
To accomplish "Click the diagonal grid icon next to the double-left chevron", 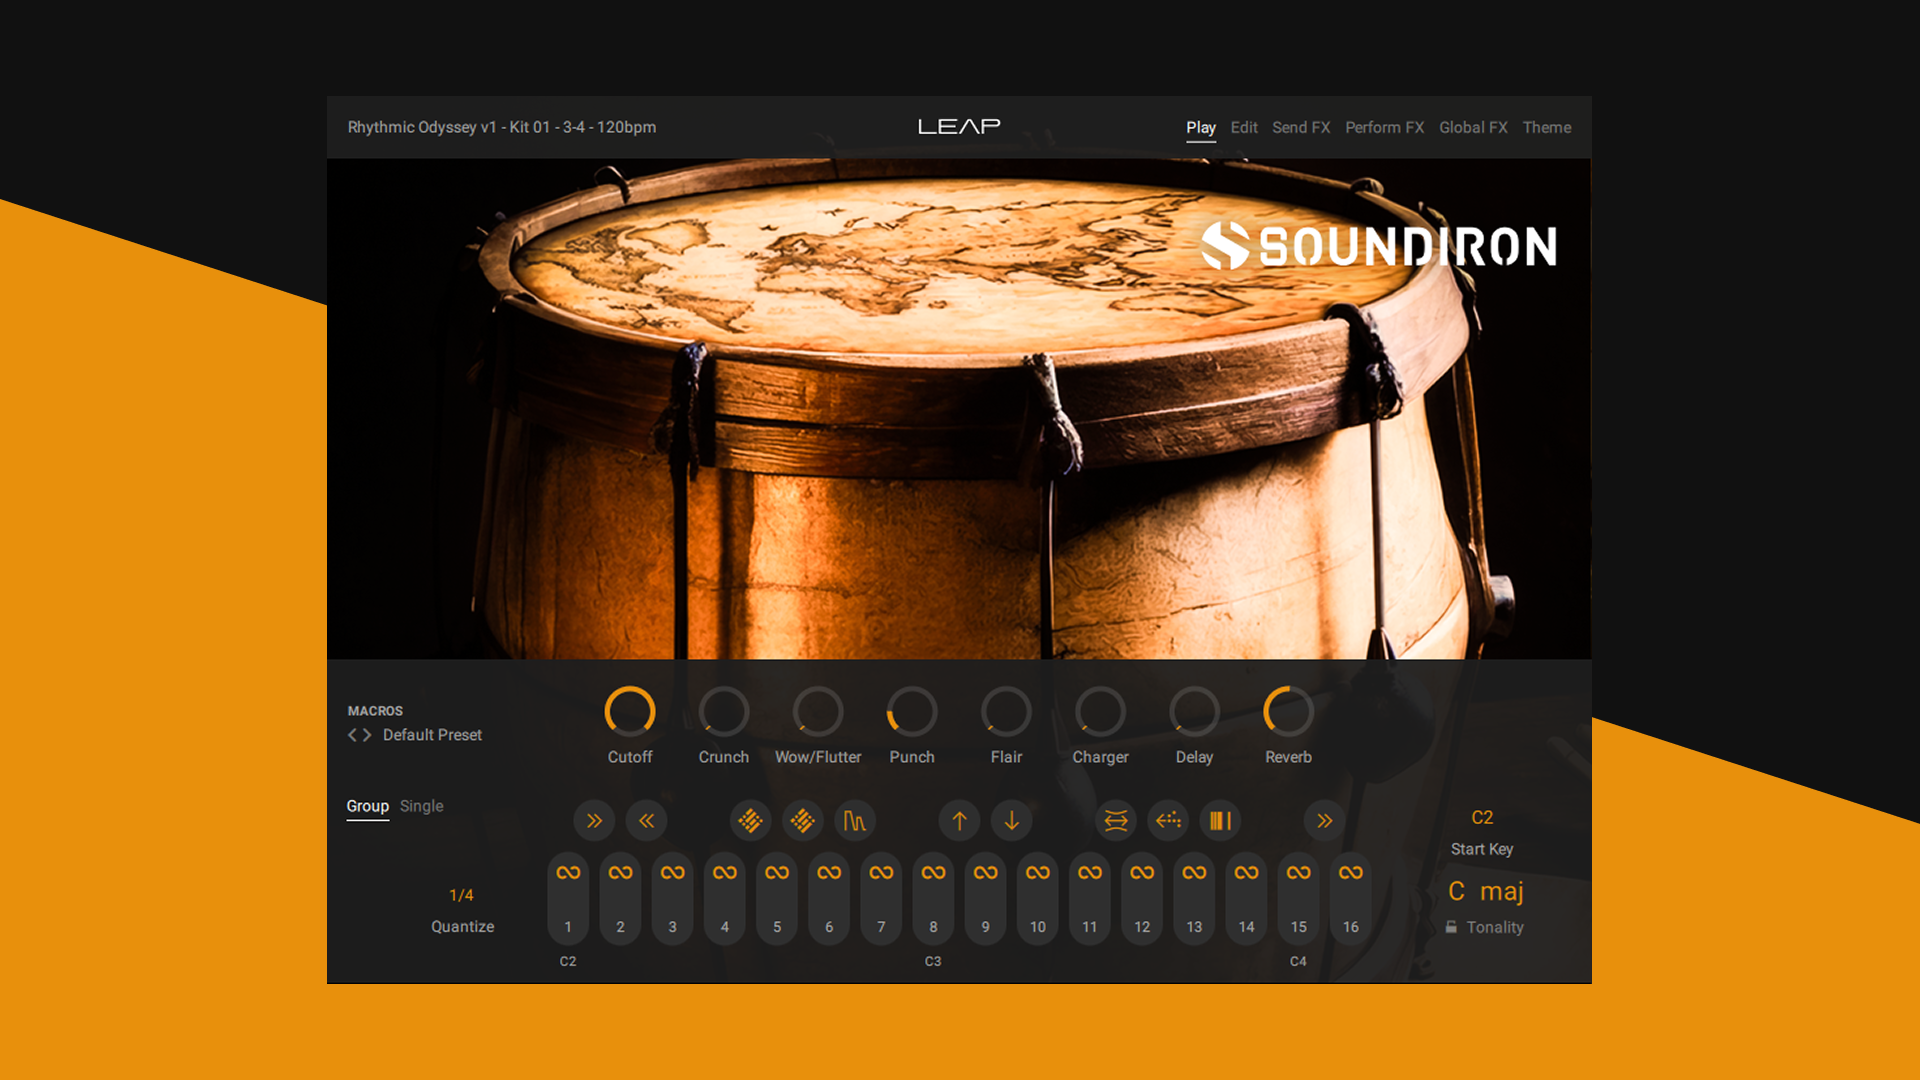I will 750,821.
